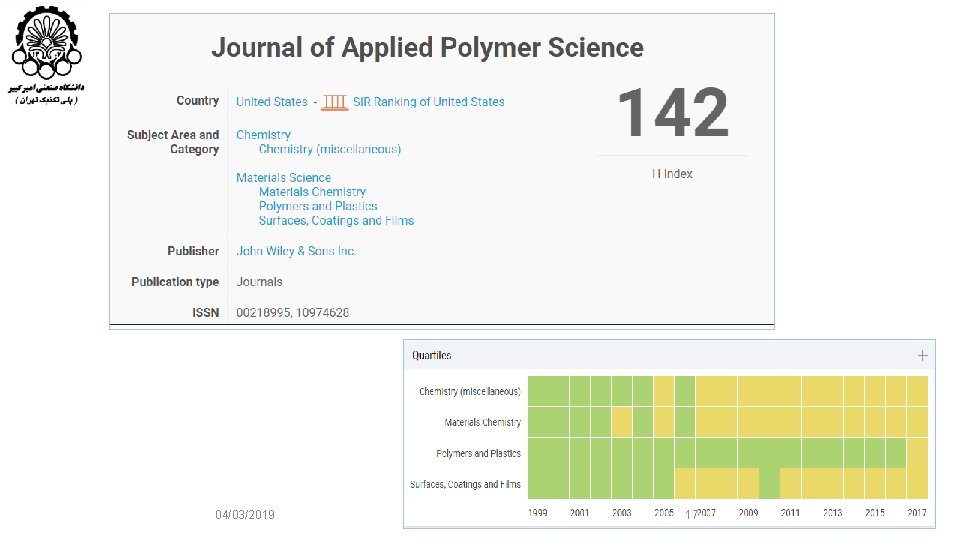Open the Chemistry (miscellaneous) category link
The image size is (960, 540).
click(329, 149)
